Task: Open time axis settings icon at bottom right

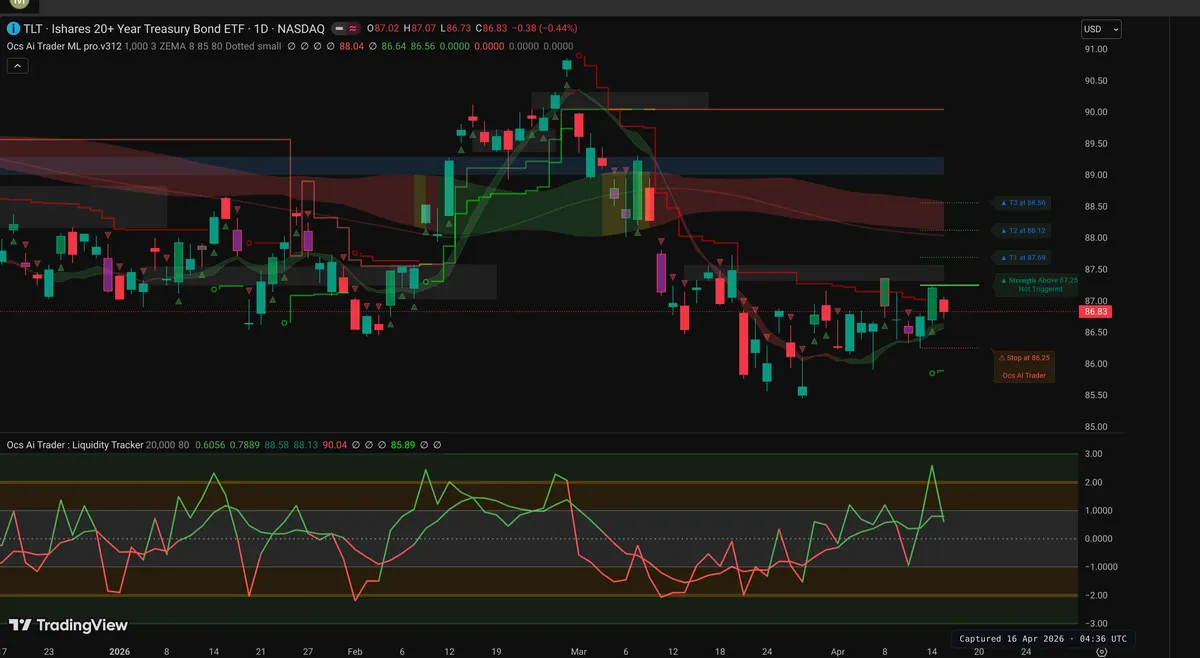Action: pyautogui.click(x=1100, y=650)
